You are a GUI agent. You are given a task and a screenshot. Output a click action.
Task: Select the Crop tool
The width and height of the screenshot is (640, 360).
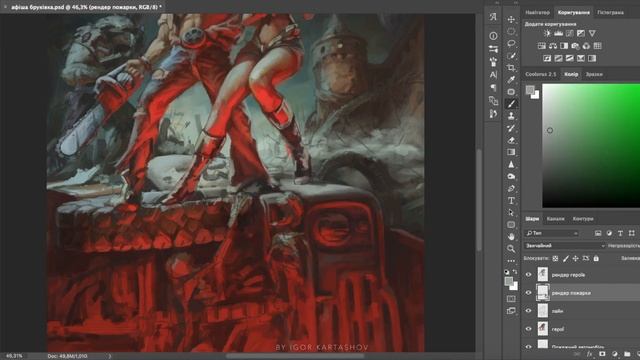pyautogui.click(x=511, y=68)
